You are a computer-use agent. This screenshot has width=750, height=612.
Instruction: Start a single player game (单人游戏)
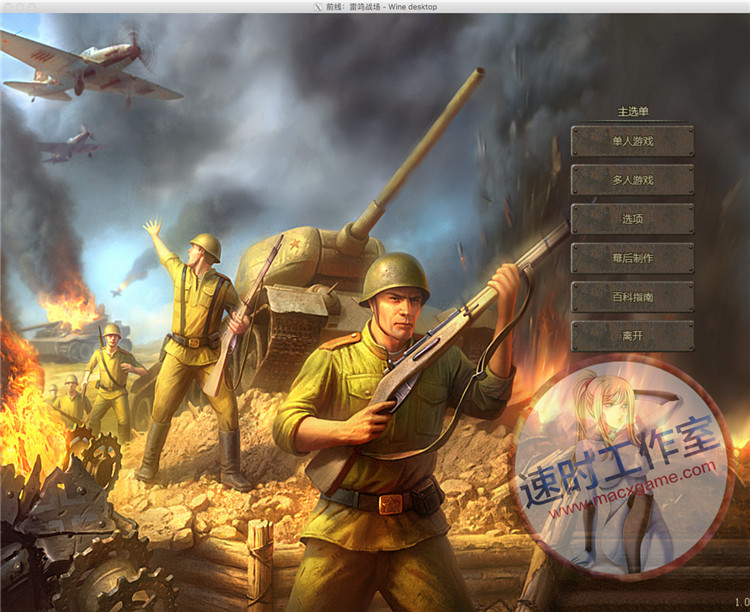[632, 141]
